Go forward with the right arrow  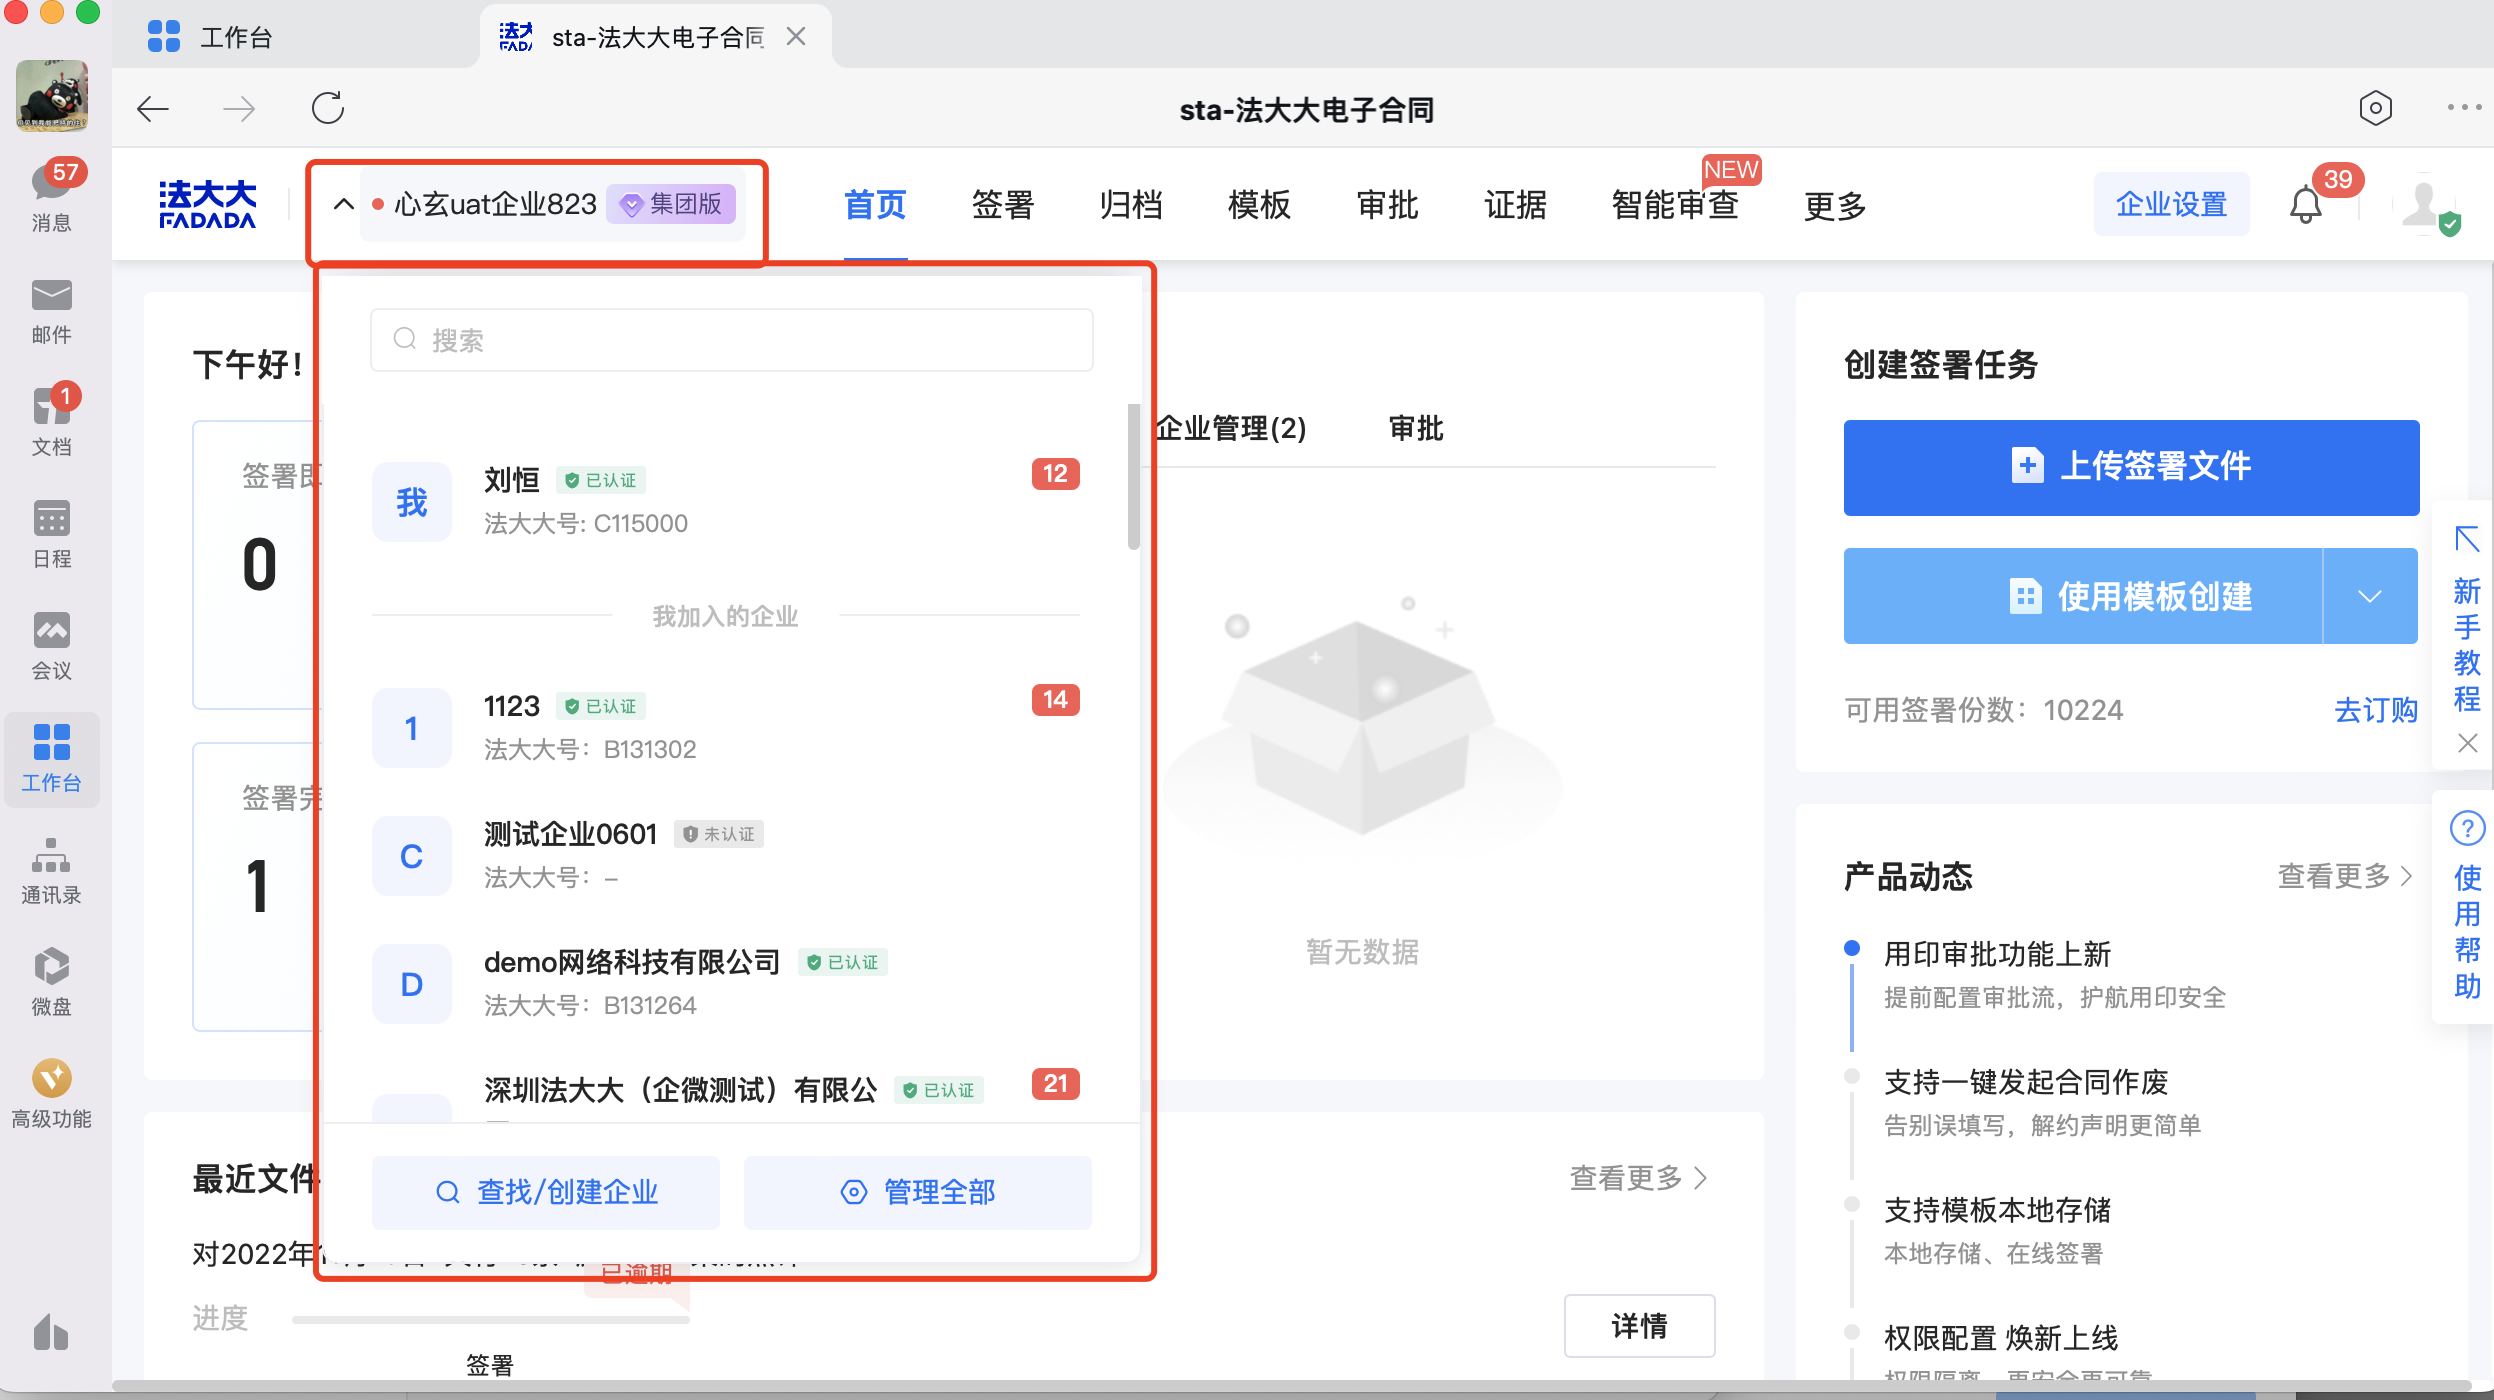239,108
